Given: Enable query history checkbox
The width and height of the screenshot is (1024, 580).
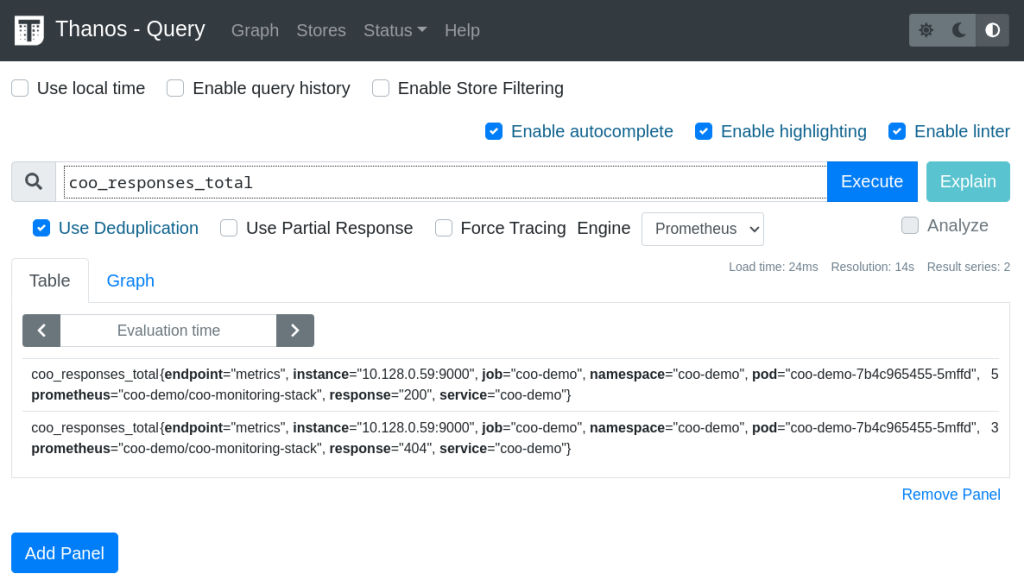Looking at the screenshot, I should pyautogui.click(x=175, y=88).
